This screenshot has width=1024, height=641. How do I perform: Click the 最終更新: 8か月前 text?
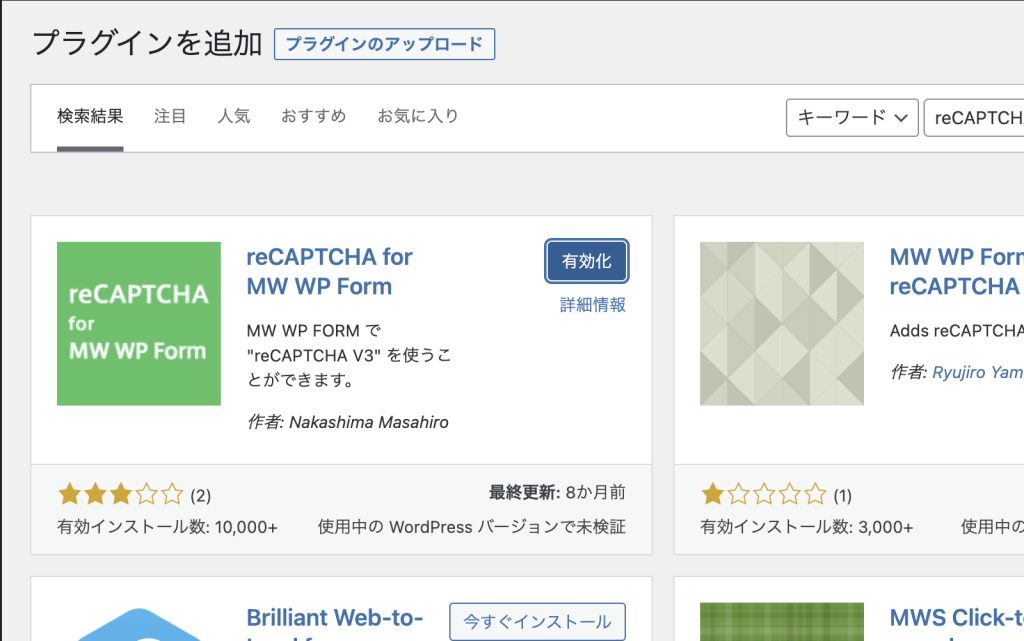pyautogui.click(x=557, y=492)
